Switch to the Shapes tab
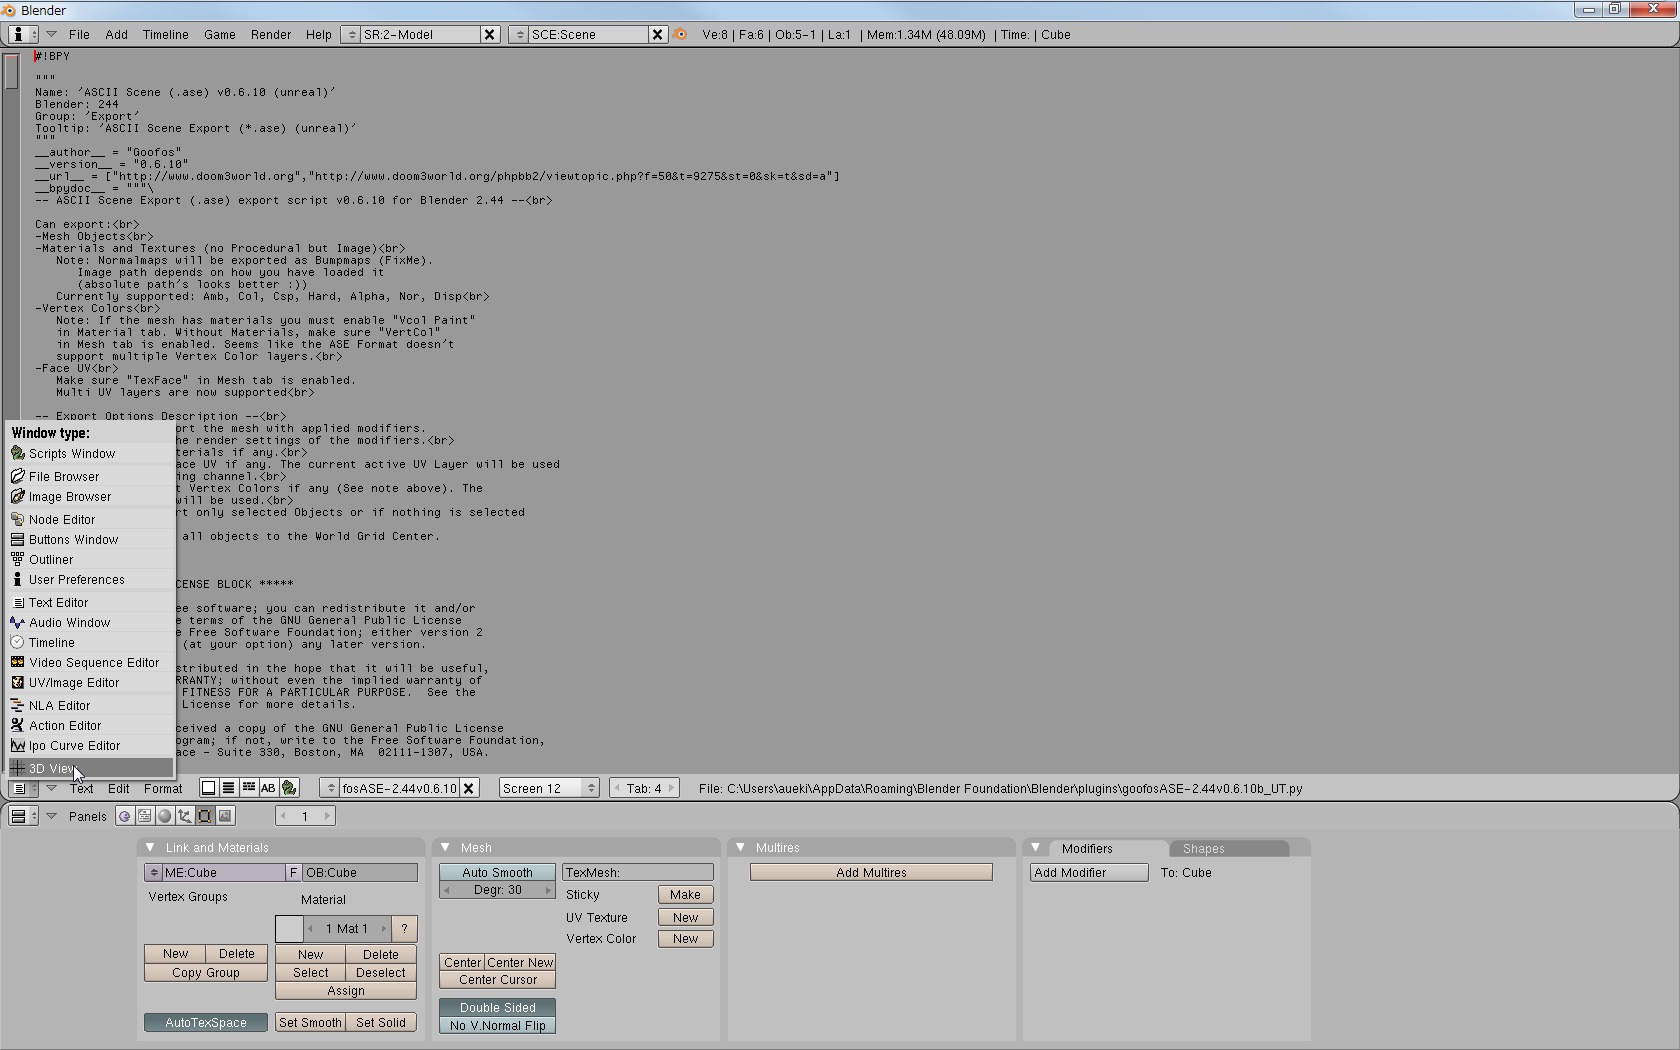 click(1203, 848)
